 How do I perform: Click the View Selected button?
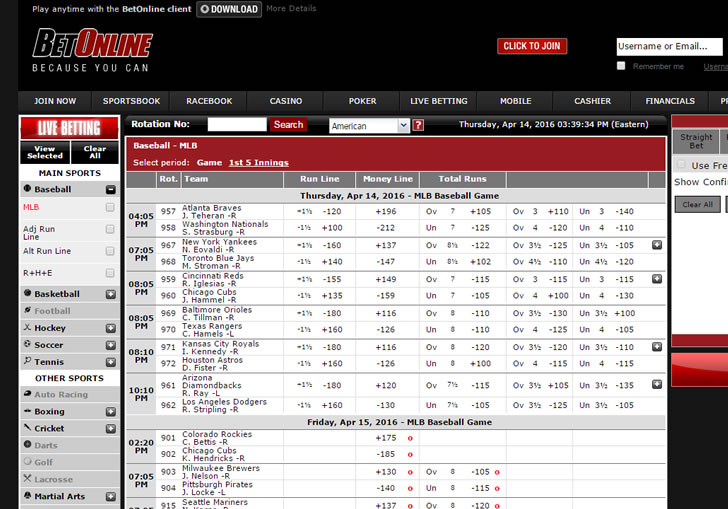tap(45, 152)
